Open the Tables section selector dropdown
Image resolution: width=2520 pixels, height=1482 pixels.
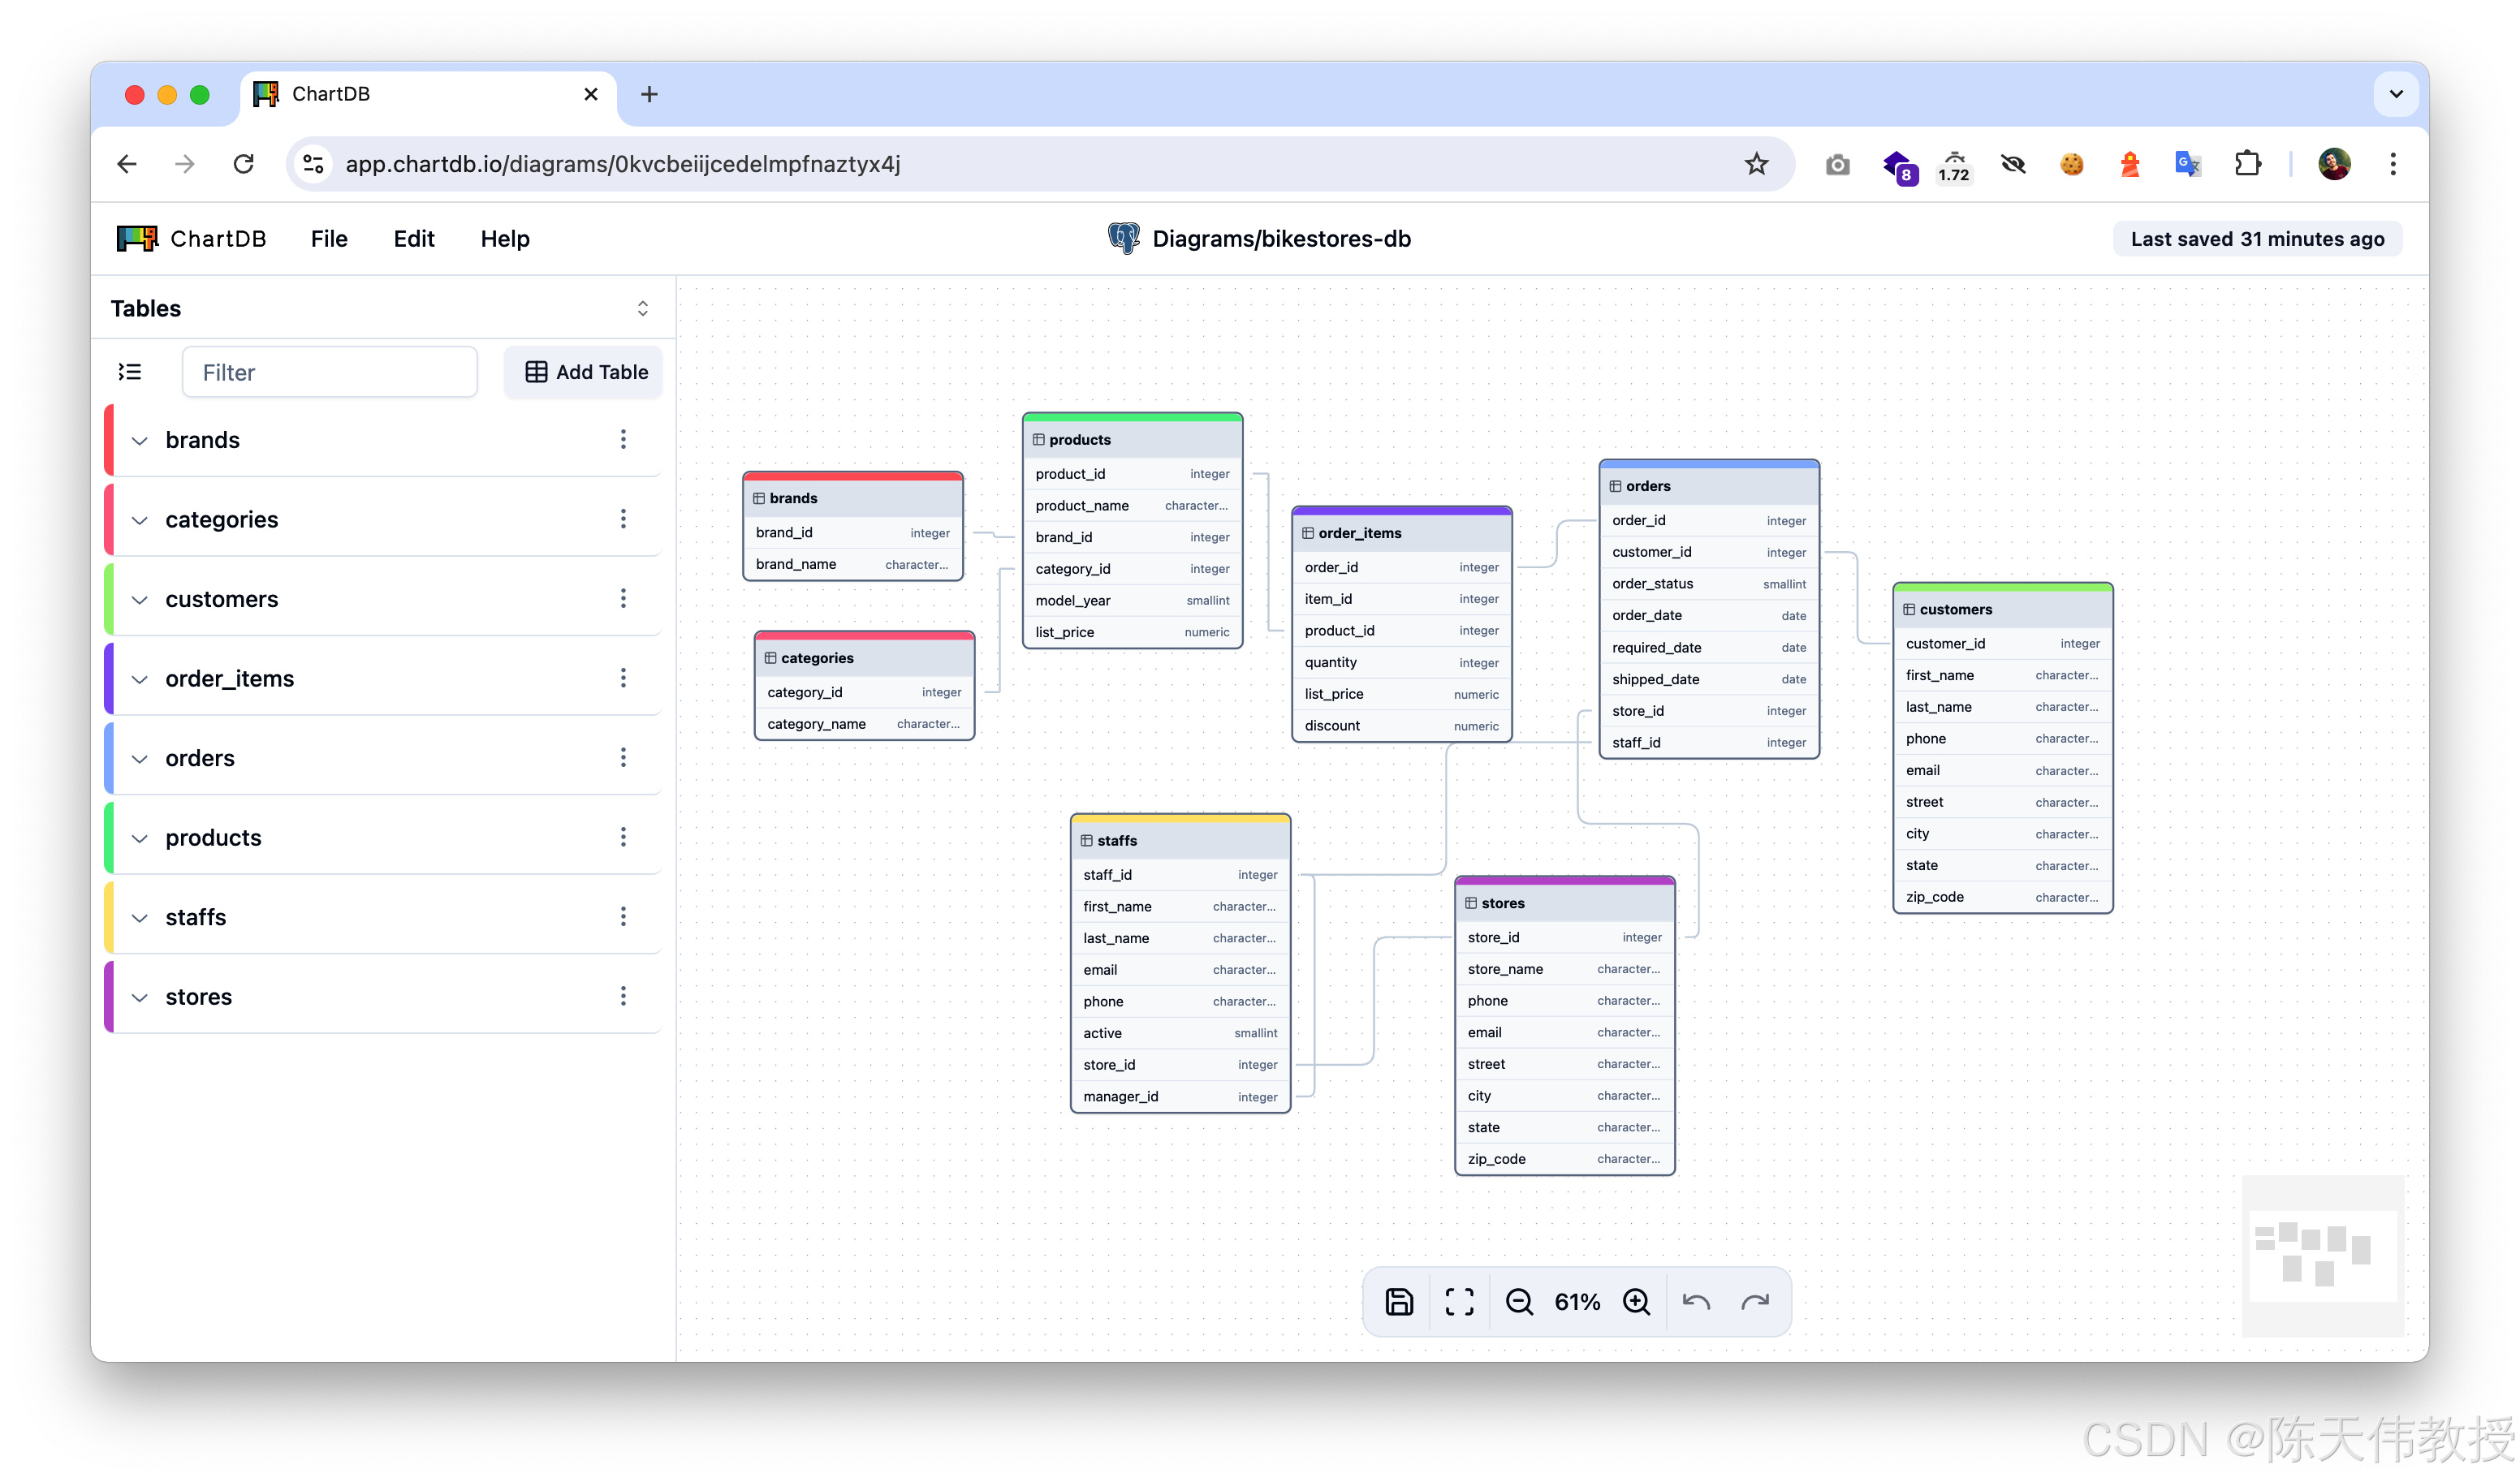click(643, 308)
